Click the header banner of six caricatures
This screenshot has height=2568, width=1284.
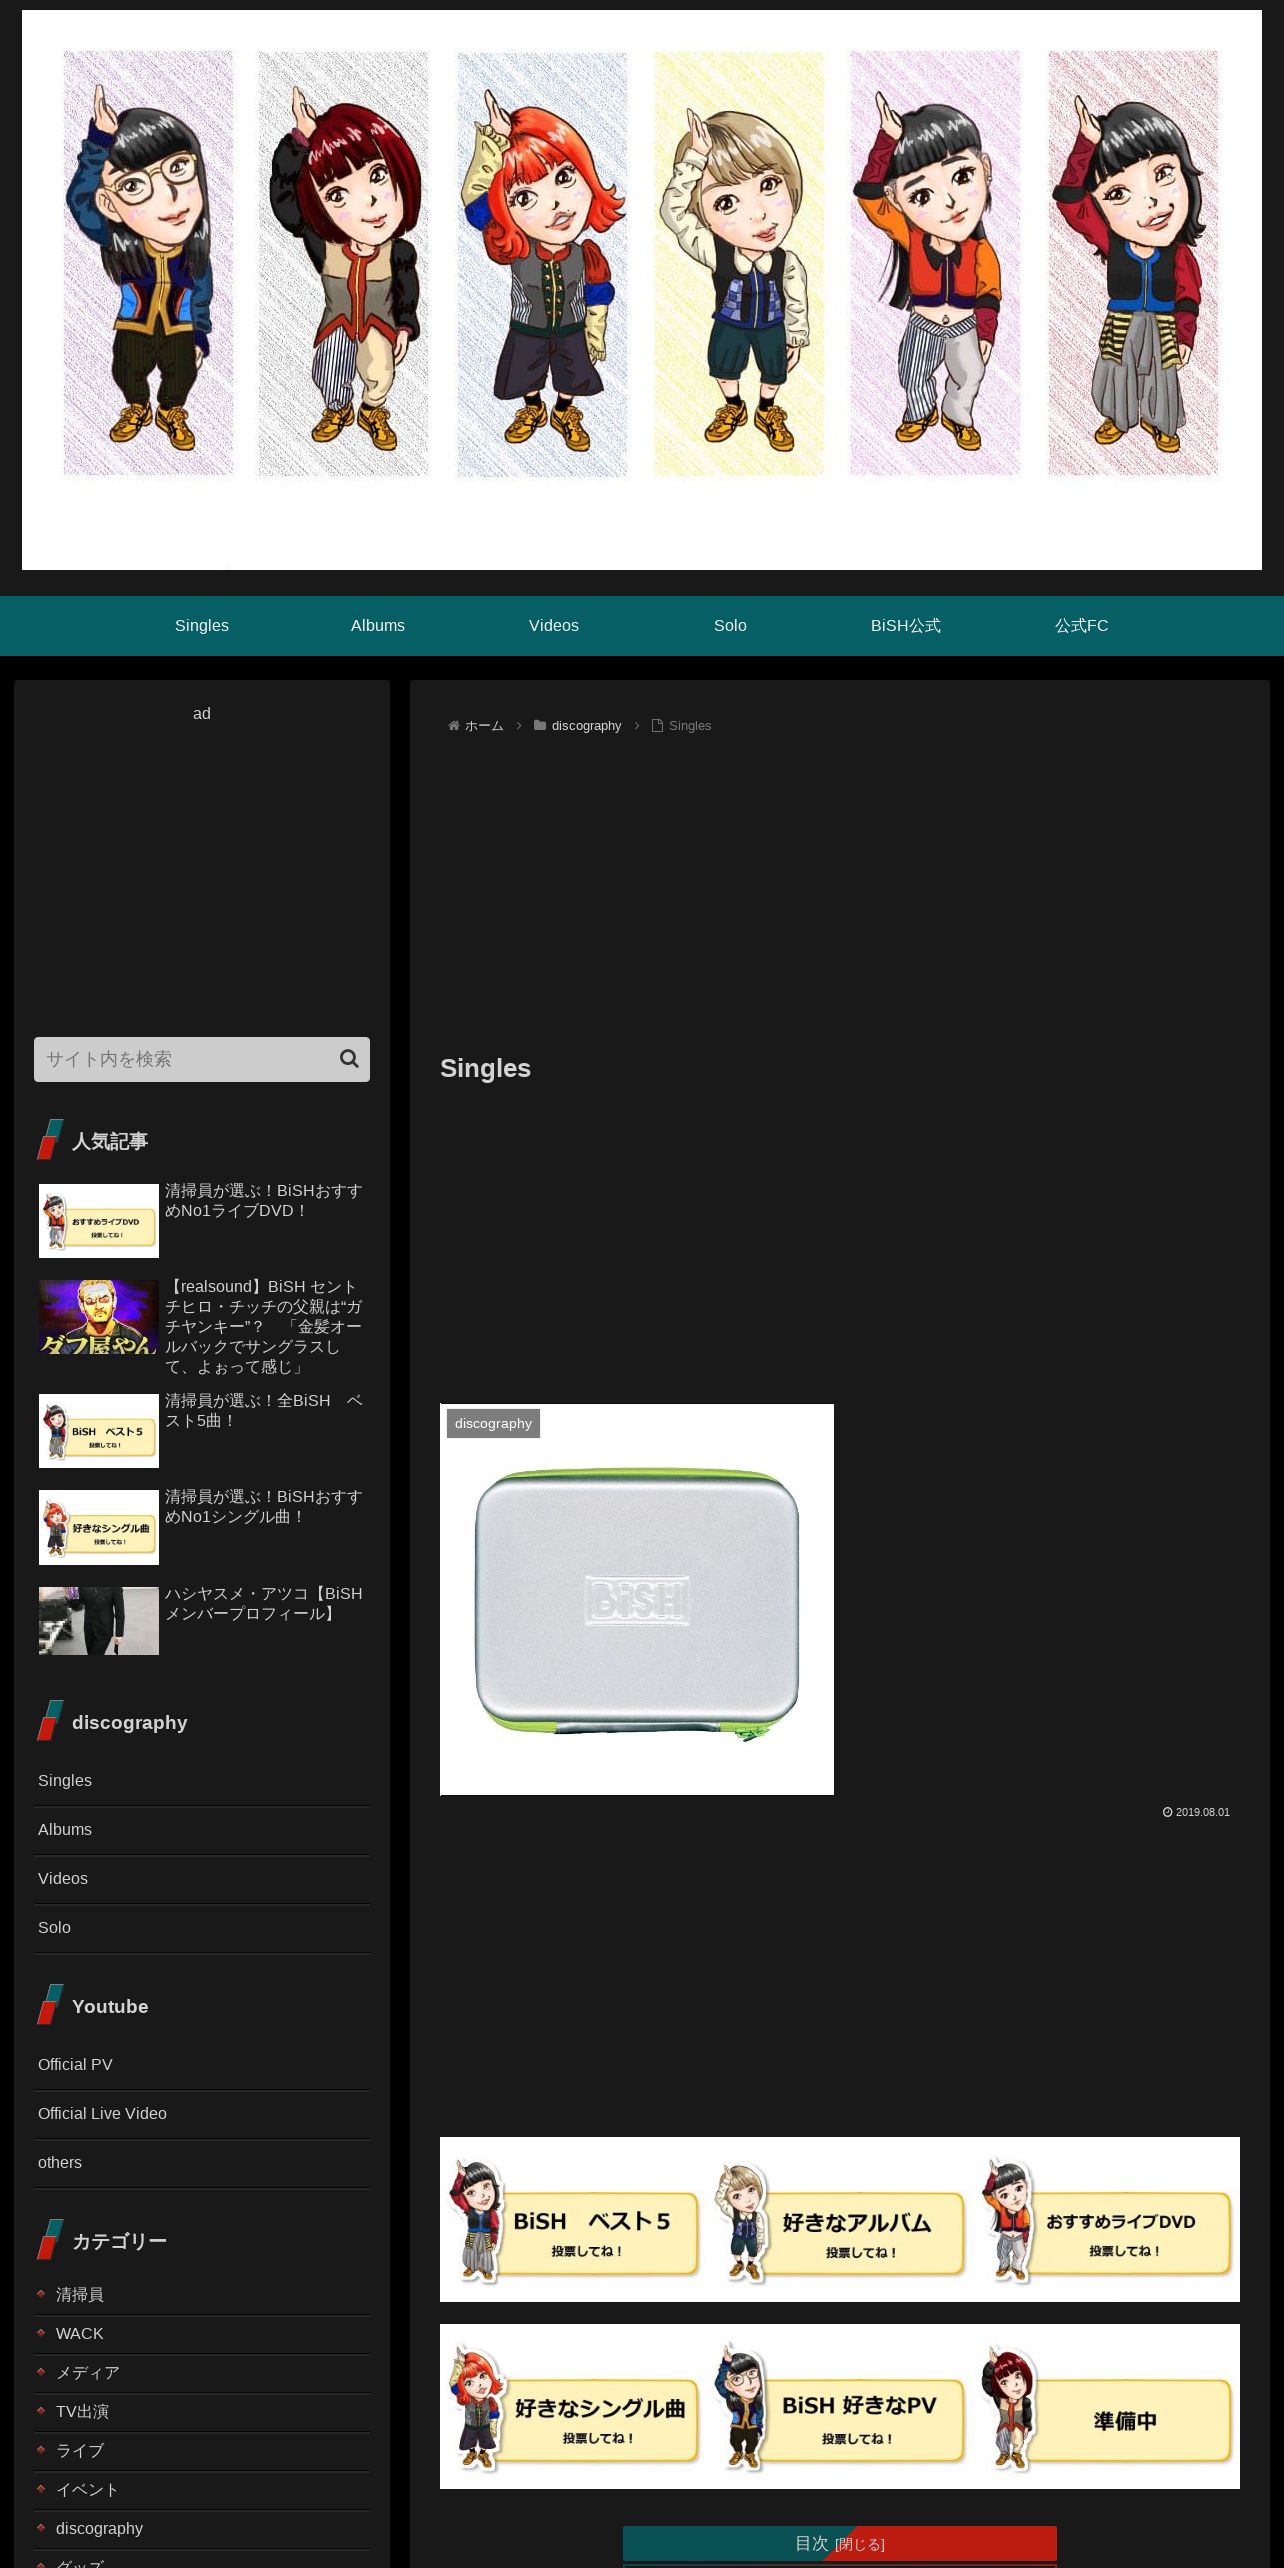[642, 290]
